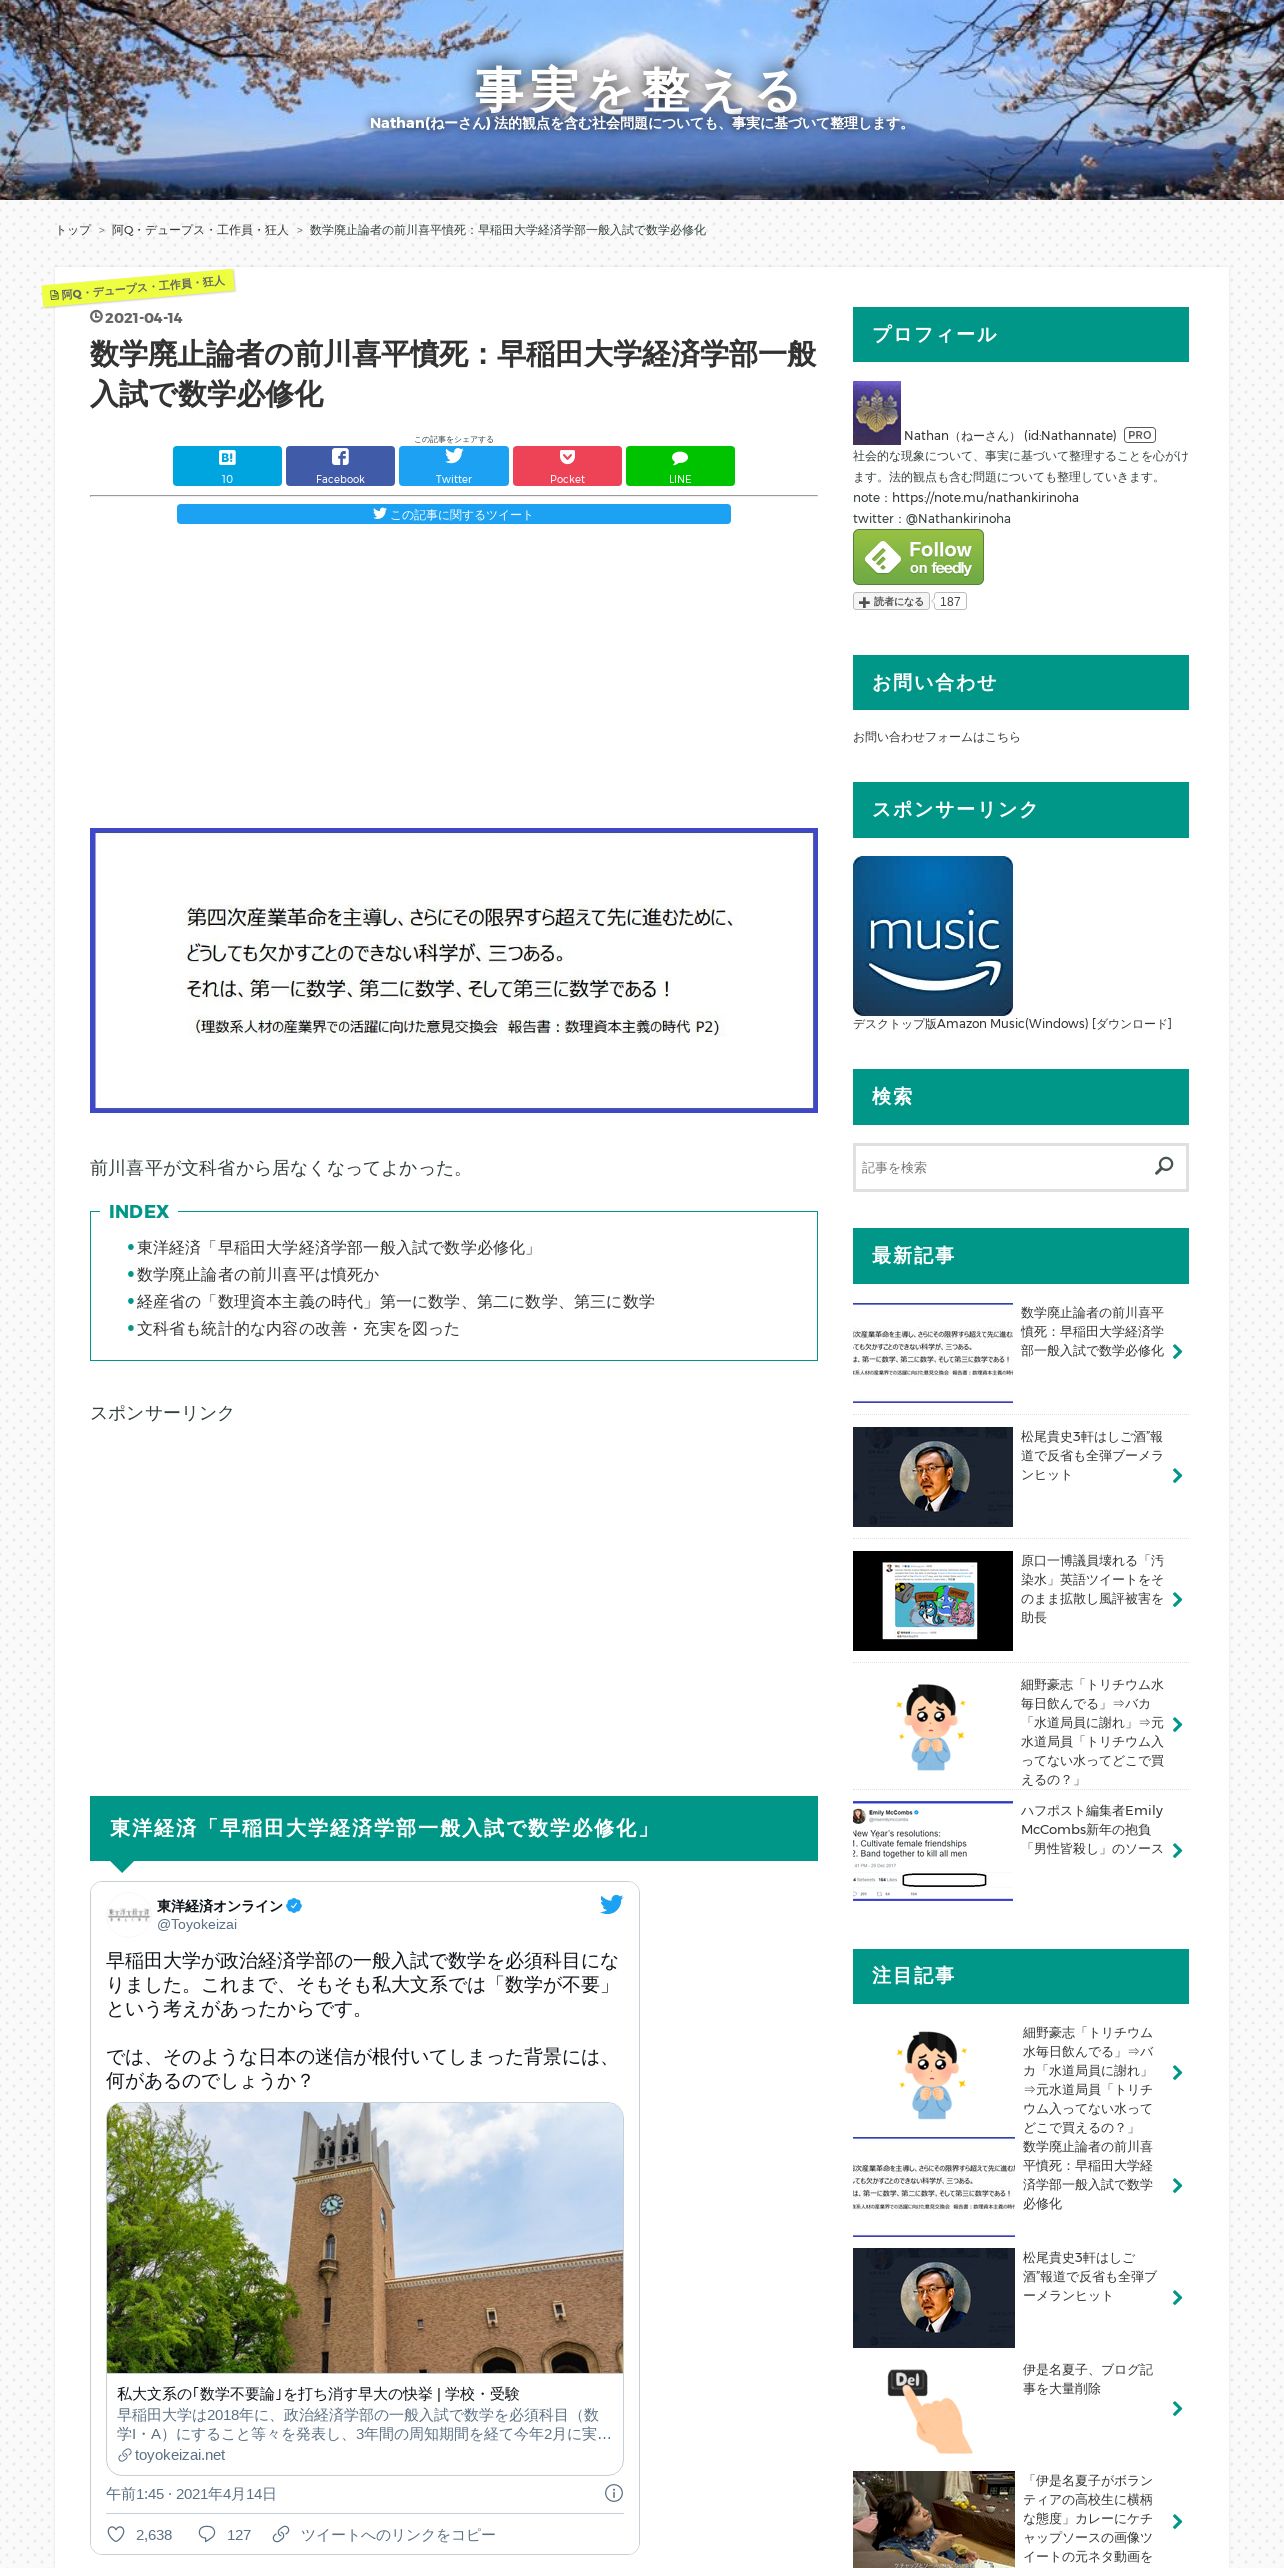
Task: Click tweet info icon
Action: 614,2494
